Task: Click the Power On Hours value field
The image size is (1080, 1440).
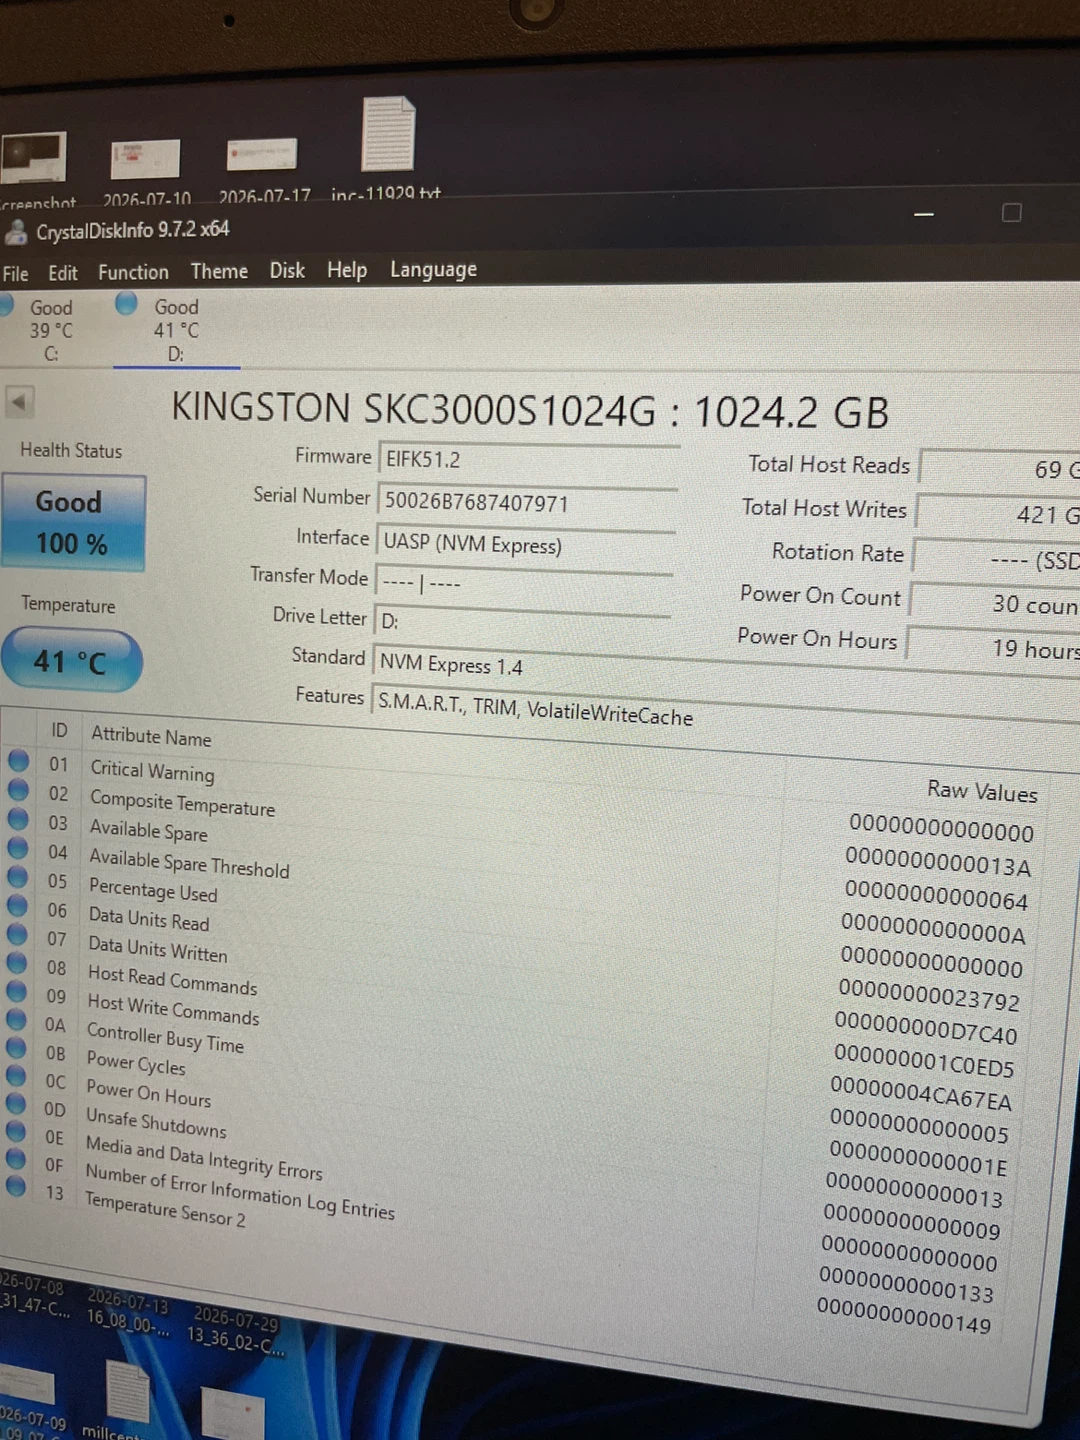Action: click(x=993, y=647)
